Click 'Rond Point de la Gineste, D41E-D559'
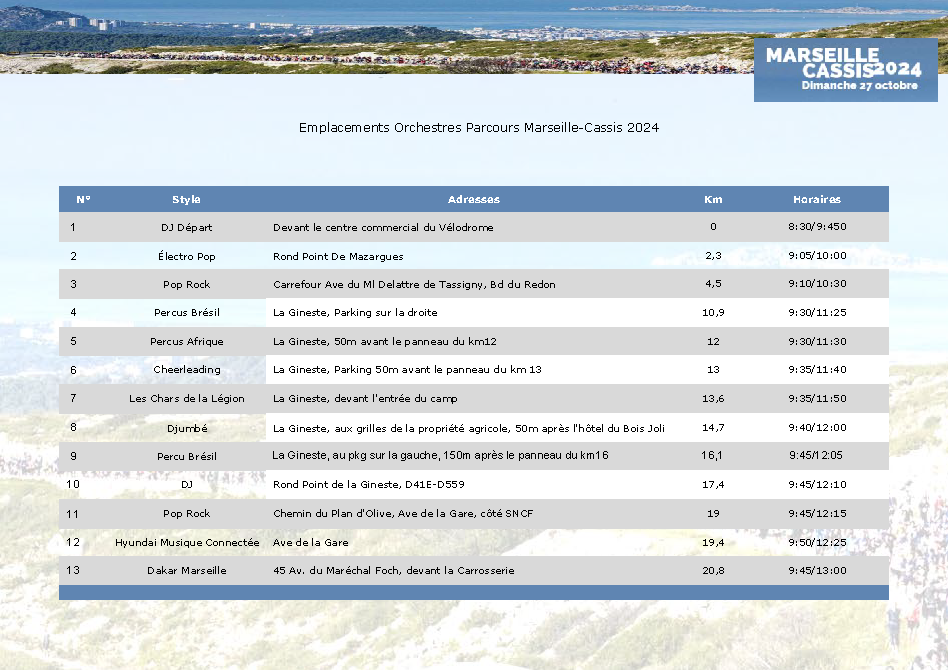The image size is (948, 670). (x=369, y=484)
